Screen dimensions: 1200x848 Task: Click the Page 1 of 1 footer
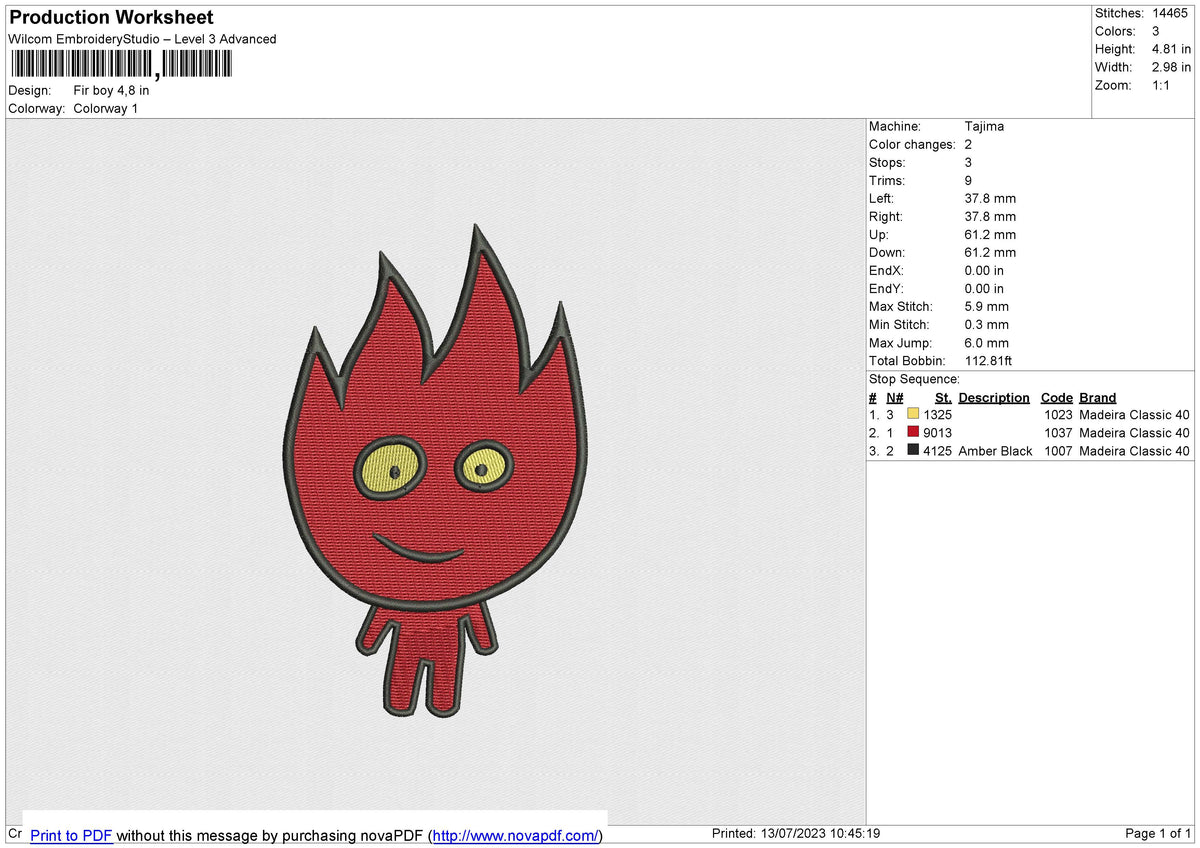[1158, 834]
